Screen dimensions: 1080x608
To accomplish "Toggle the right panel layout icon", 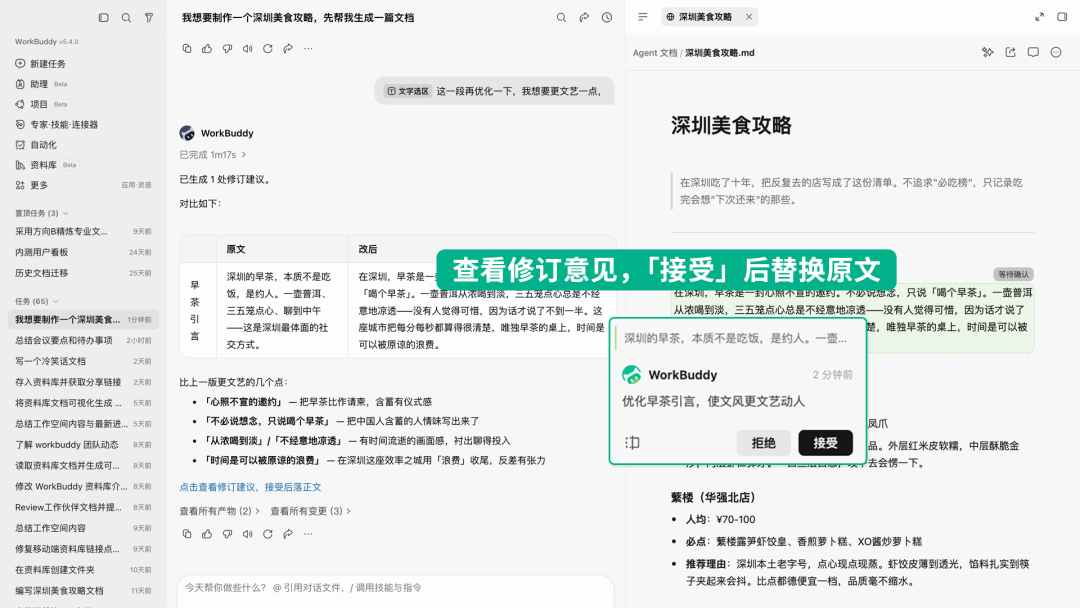I will pyautogui.click(x=1062, y=17).
